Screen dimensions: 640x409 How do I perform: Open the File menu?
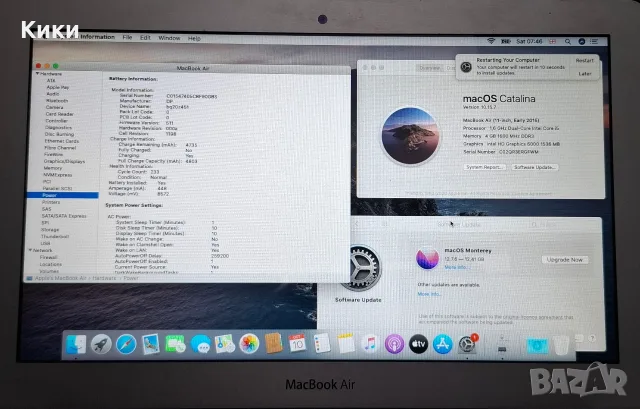(x=127, y=38)
